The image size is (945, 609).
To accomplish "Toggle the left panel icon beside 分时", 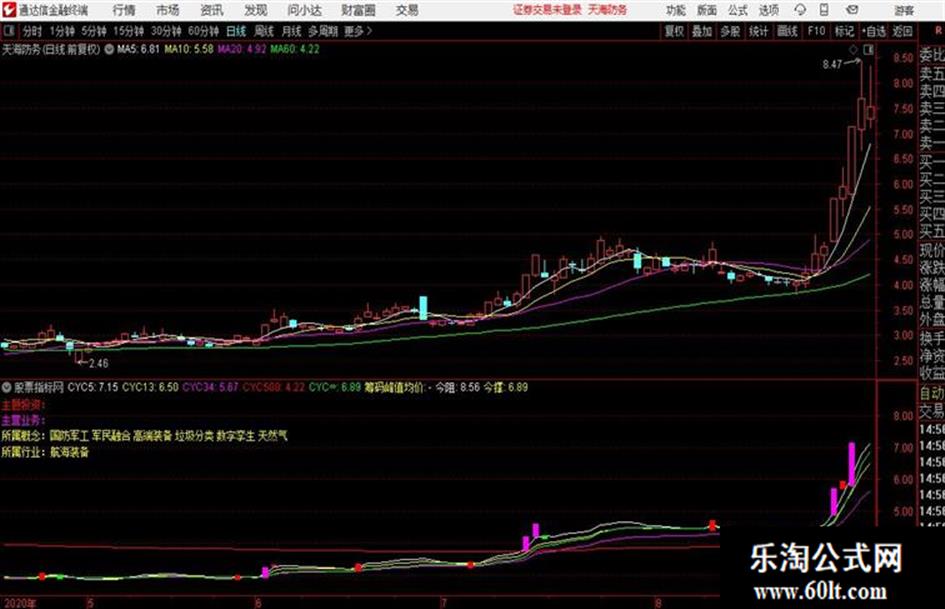I will (8, 31).
